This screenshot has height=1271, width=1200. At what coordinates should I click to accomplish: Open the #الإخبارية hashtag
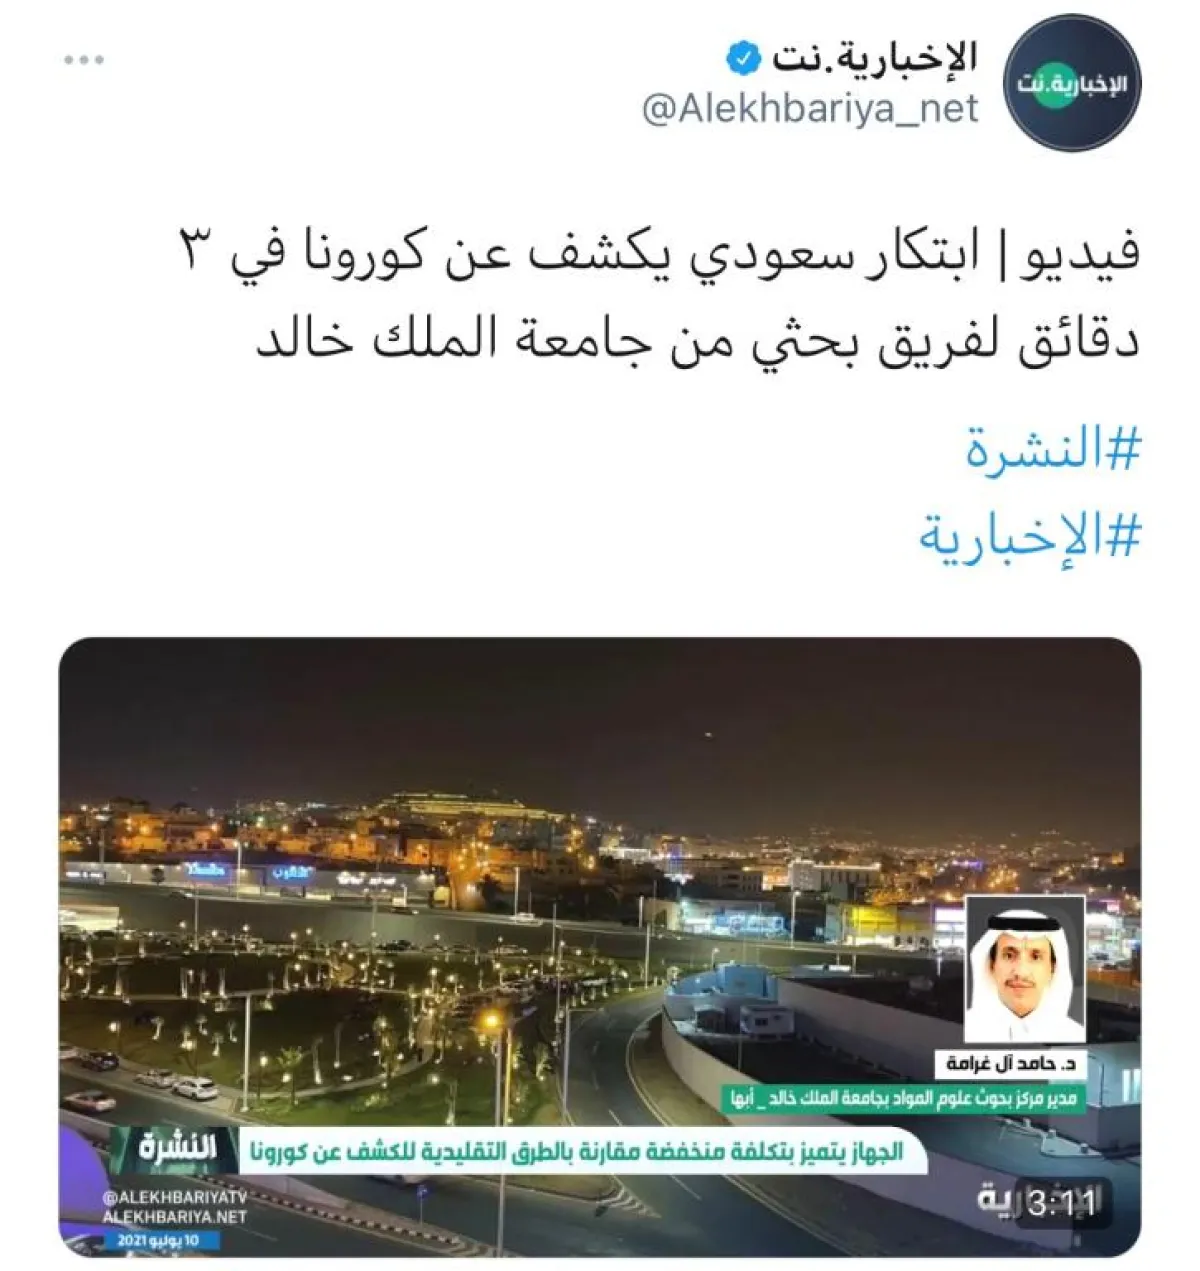point(1030,535)
